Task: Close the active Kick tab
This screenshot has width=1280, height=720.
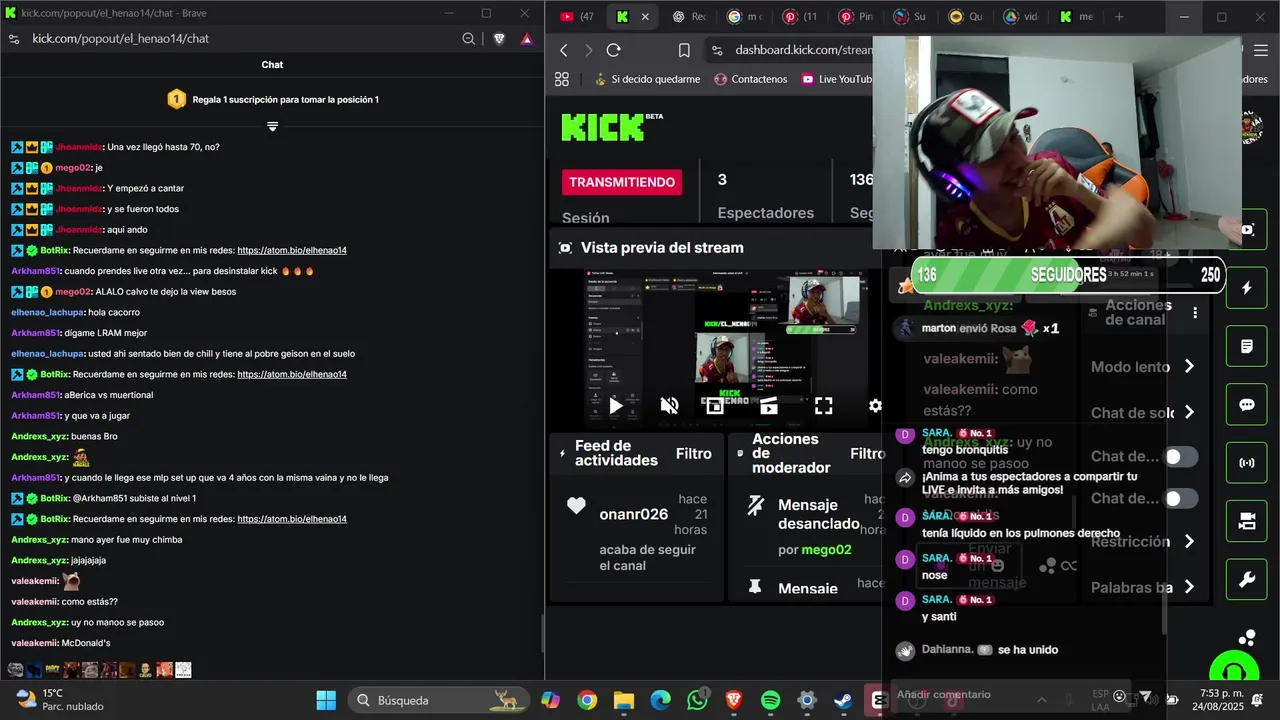Action: 645,17
